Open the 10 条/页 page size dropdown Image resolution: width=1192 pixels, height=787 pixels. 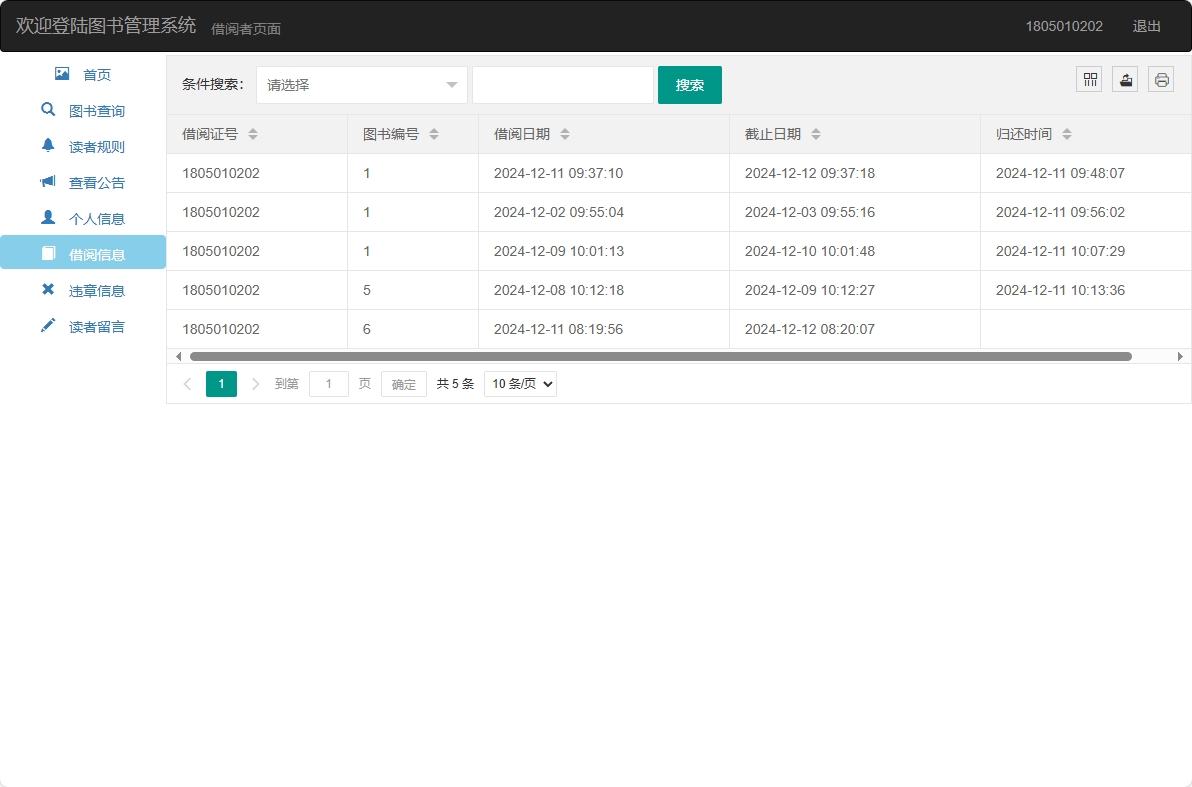pyautogui.click(x=520, y=384)
